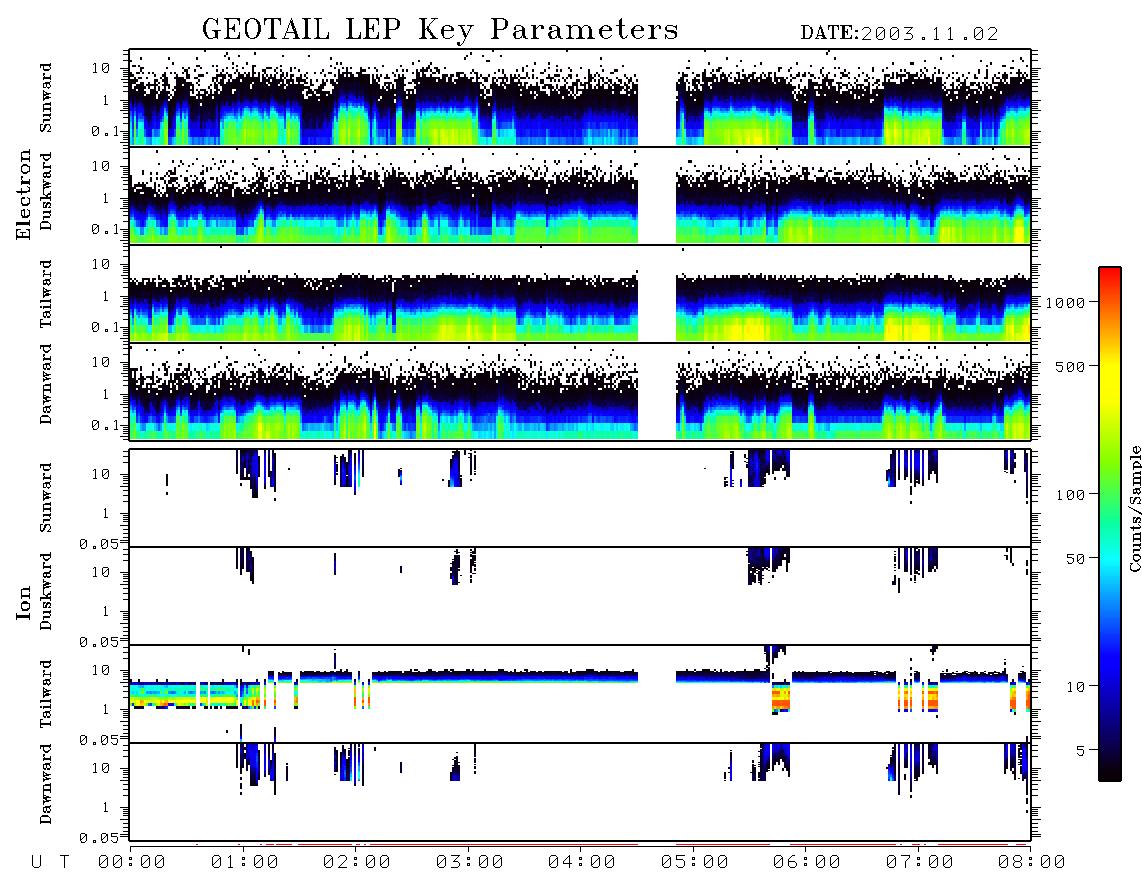Click the '100' colorbar tick value
The image size is (1142, 880).
click(1070, 495)
